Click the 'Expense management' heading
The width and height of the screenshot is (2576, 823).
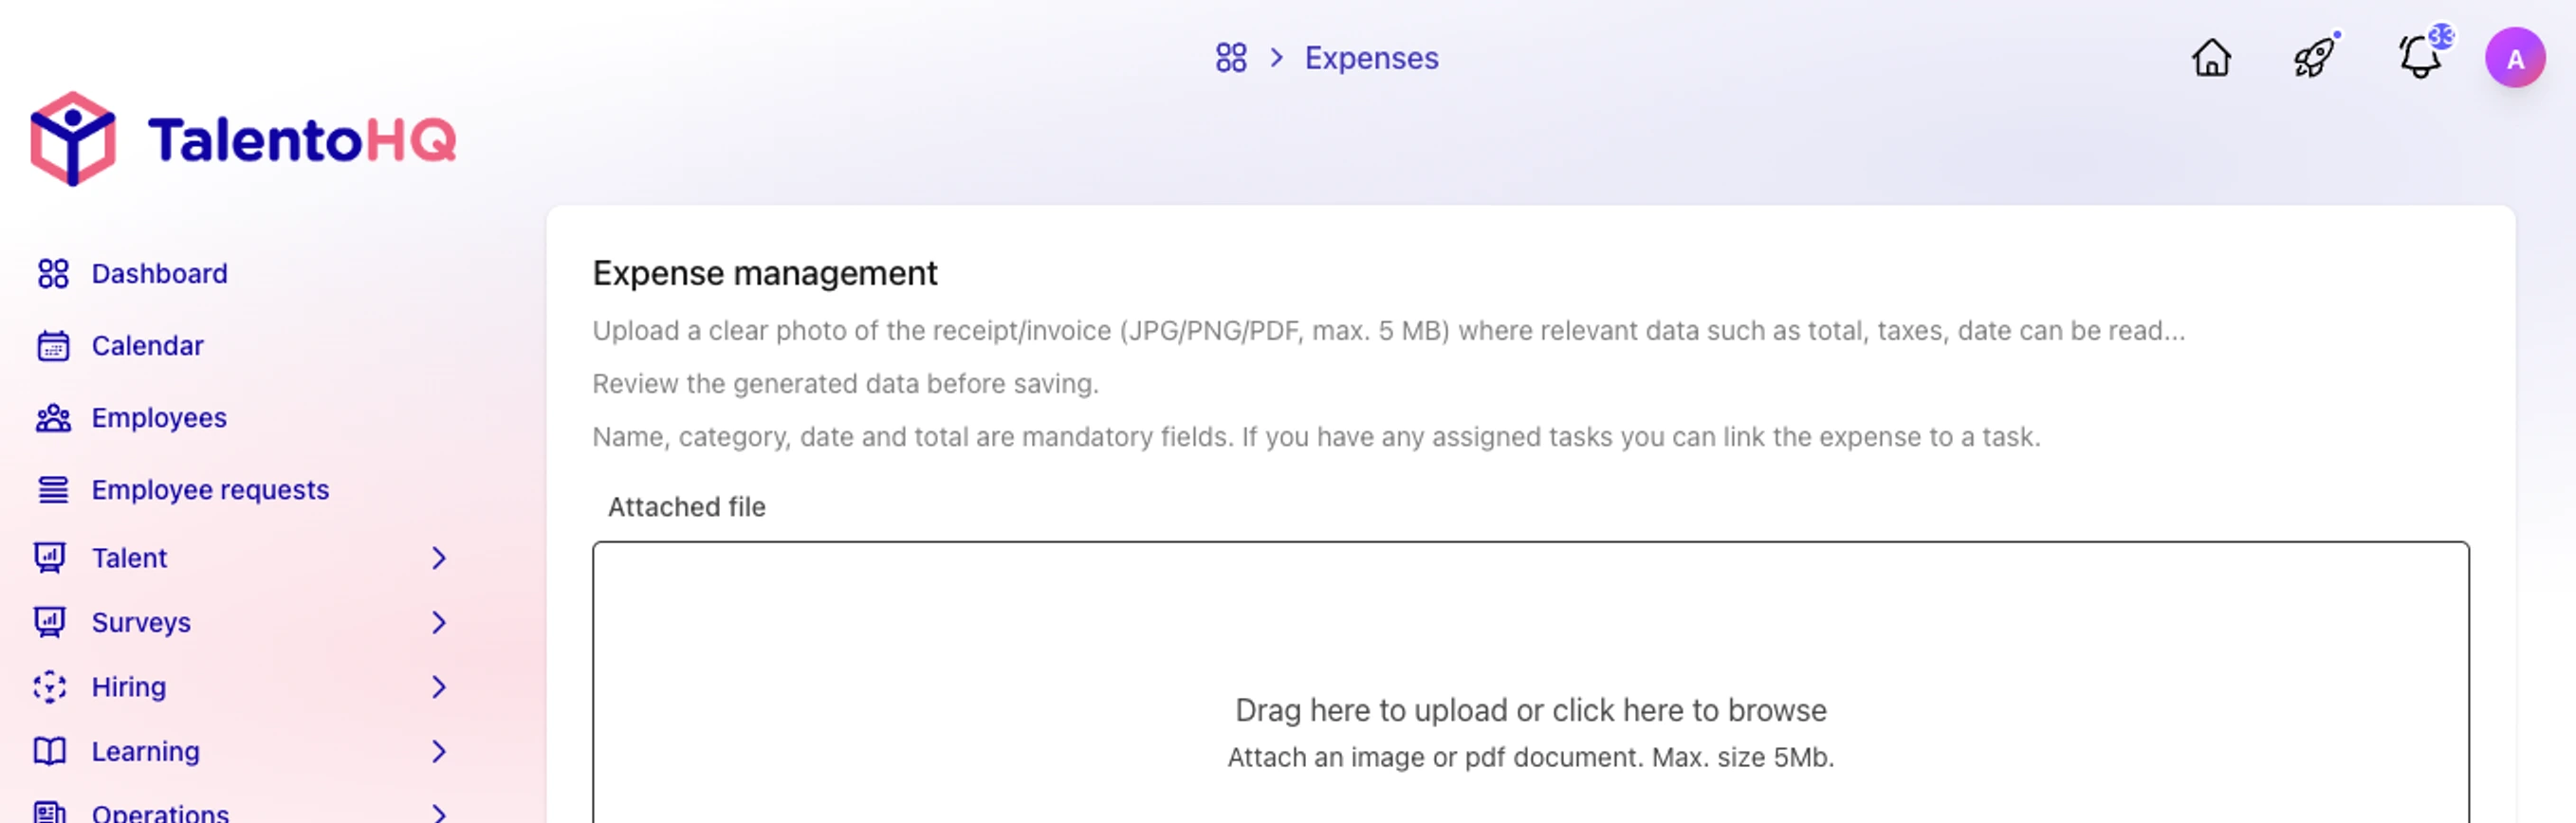(764, 273)
